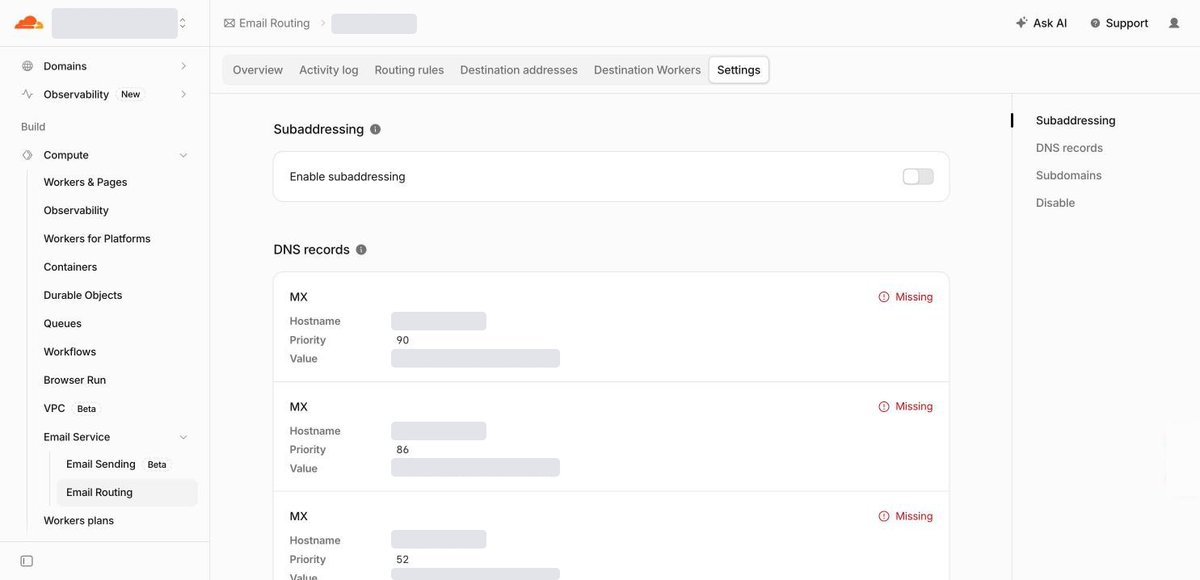Jump to DNS records section link
This screenshot has height=580, width=1200.
click(x=1069, y=148)
